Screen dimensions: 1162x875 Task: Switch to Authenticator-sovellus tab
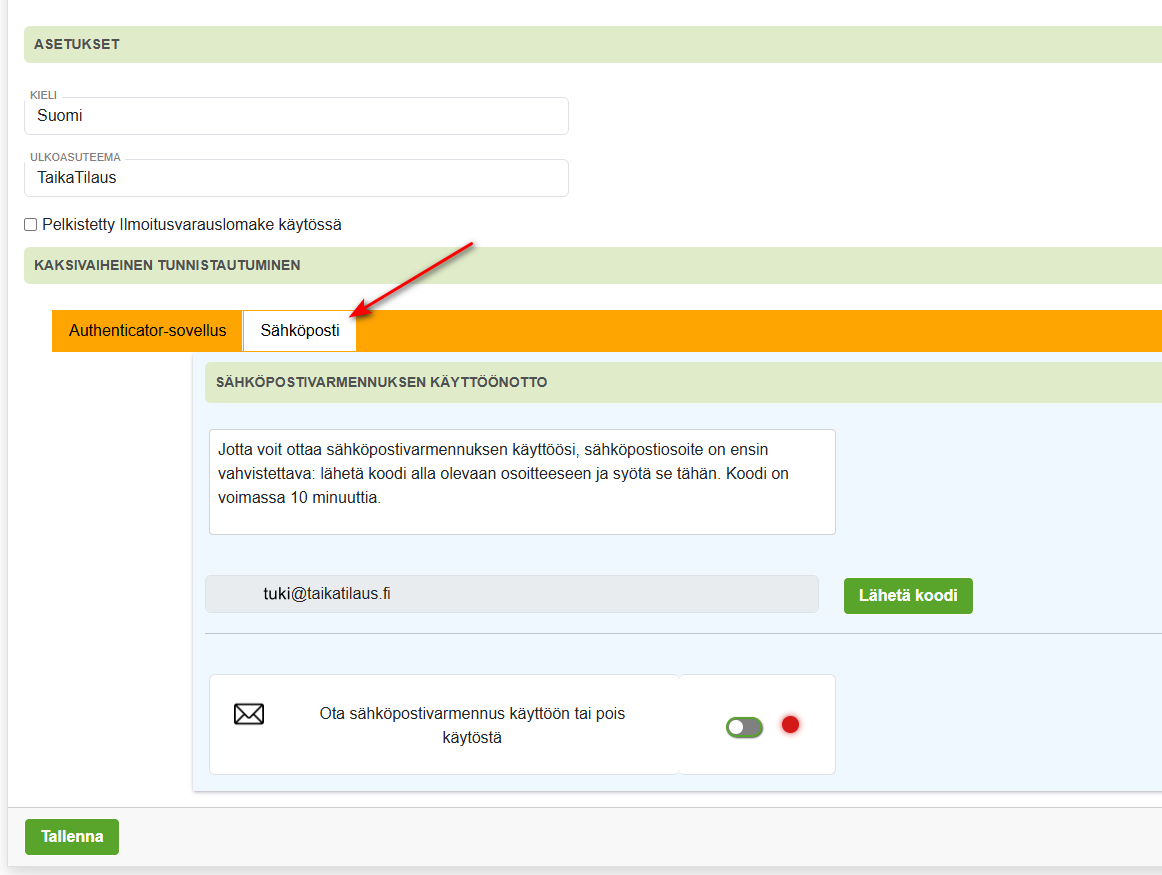coord(147,330)
